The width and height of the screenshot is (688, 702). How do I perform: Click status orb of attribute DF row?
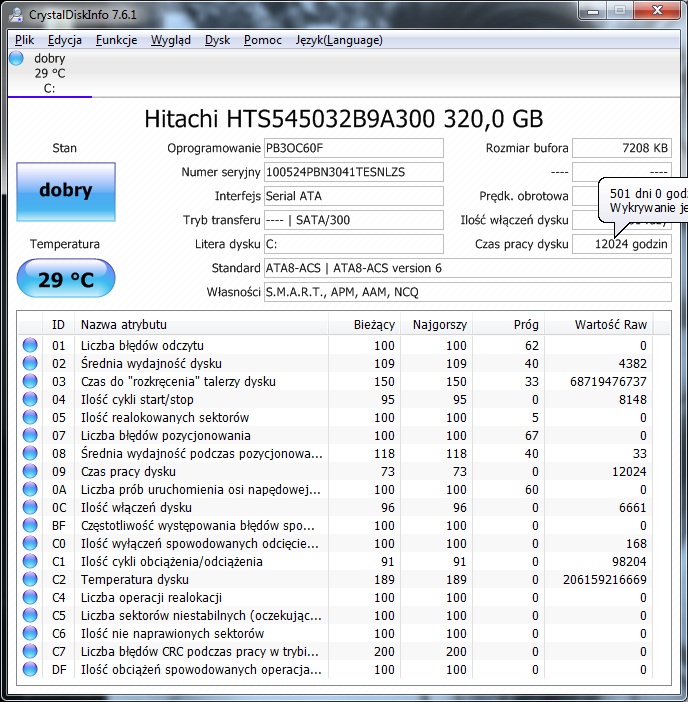(x=30, y=669)
